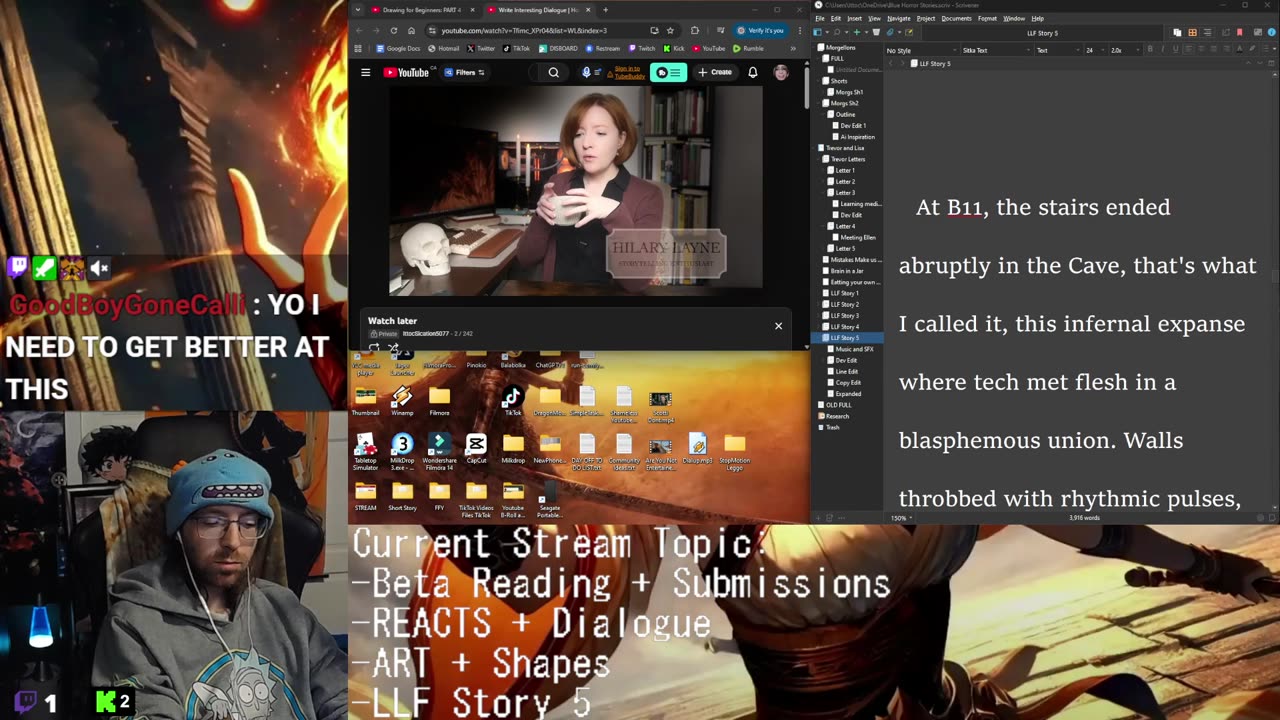Image resolution: width=1280 pixels, height=720 pixels.
Task: Go to the browser home page
Action: pyautogui.click(x=411, y=30)
